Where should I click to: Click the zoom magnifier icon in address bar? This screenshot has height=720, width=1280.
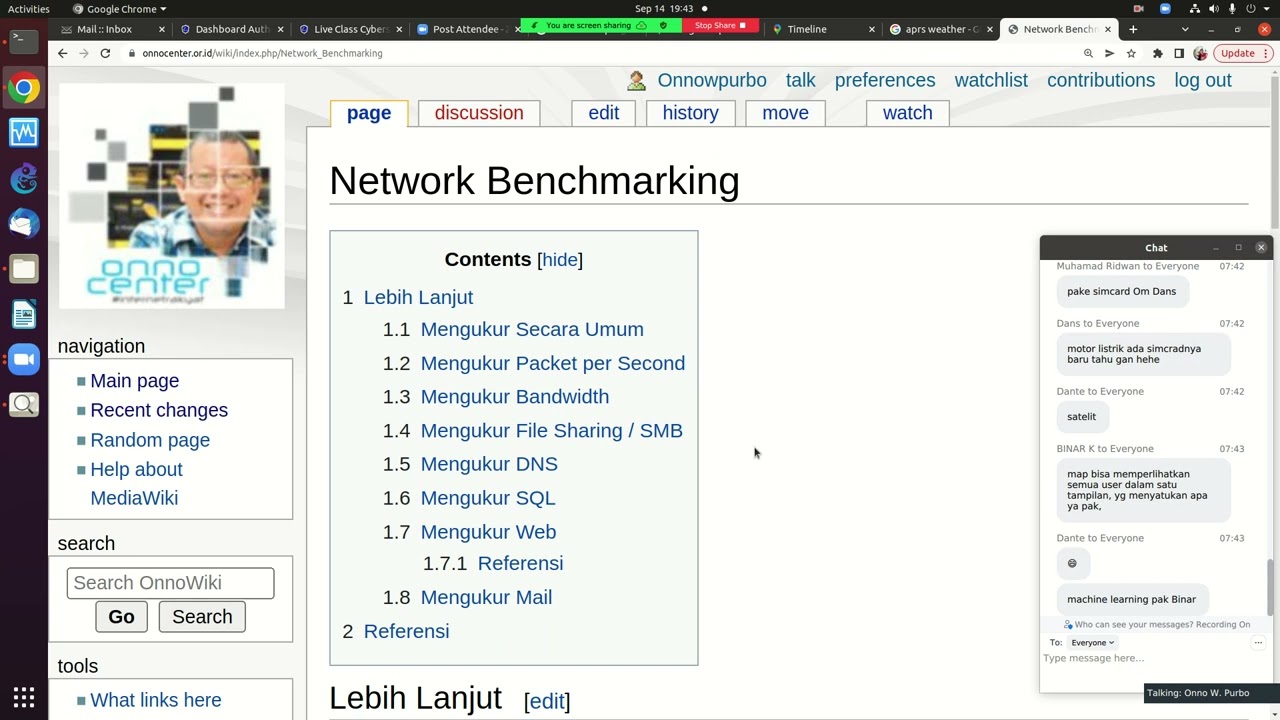click(x=1087, y=53)
